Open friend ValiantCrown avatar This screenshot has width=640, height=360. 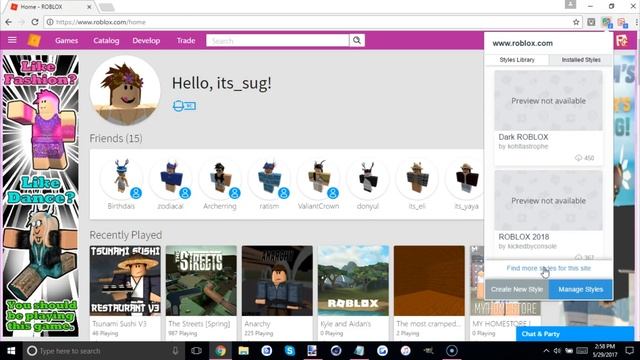coord(318,179)
